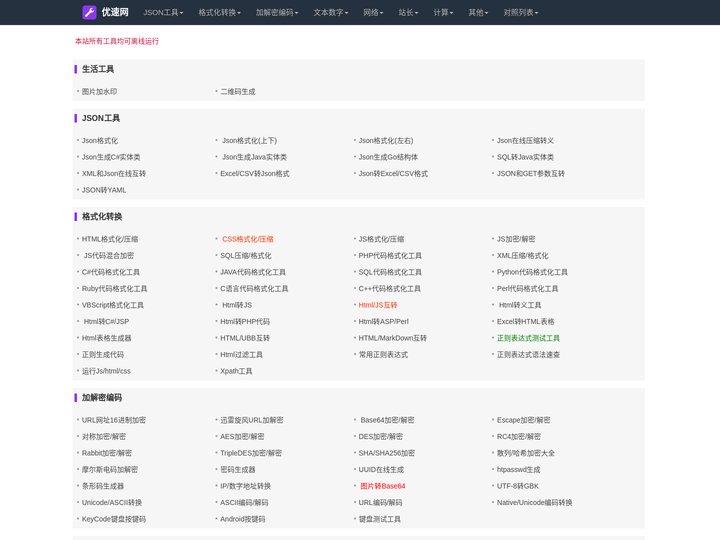The image size is (720, 540).
Task: Open 迅雷旋风URL加解密 link
Action: click(252, 420)
